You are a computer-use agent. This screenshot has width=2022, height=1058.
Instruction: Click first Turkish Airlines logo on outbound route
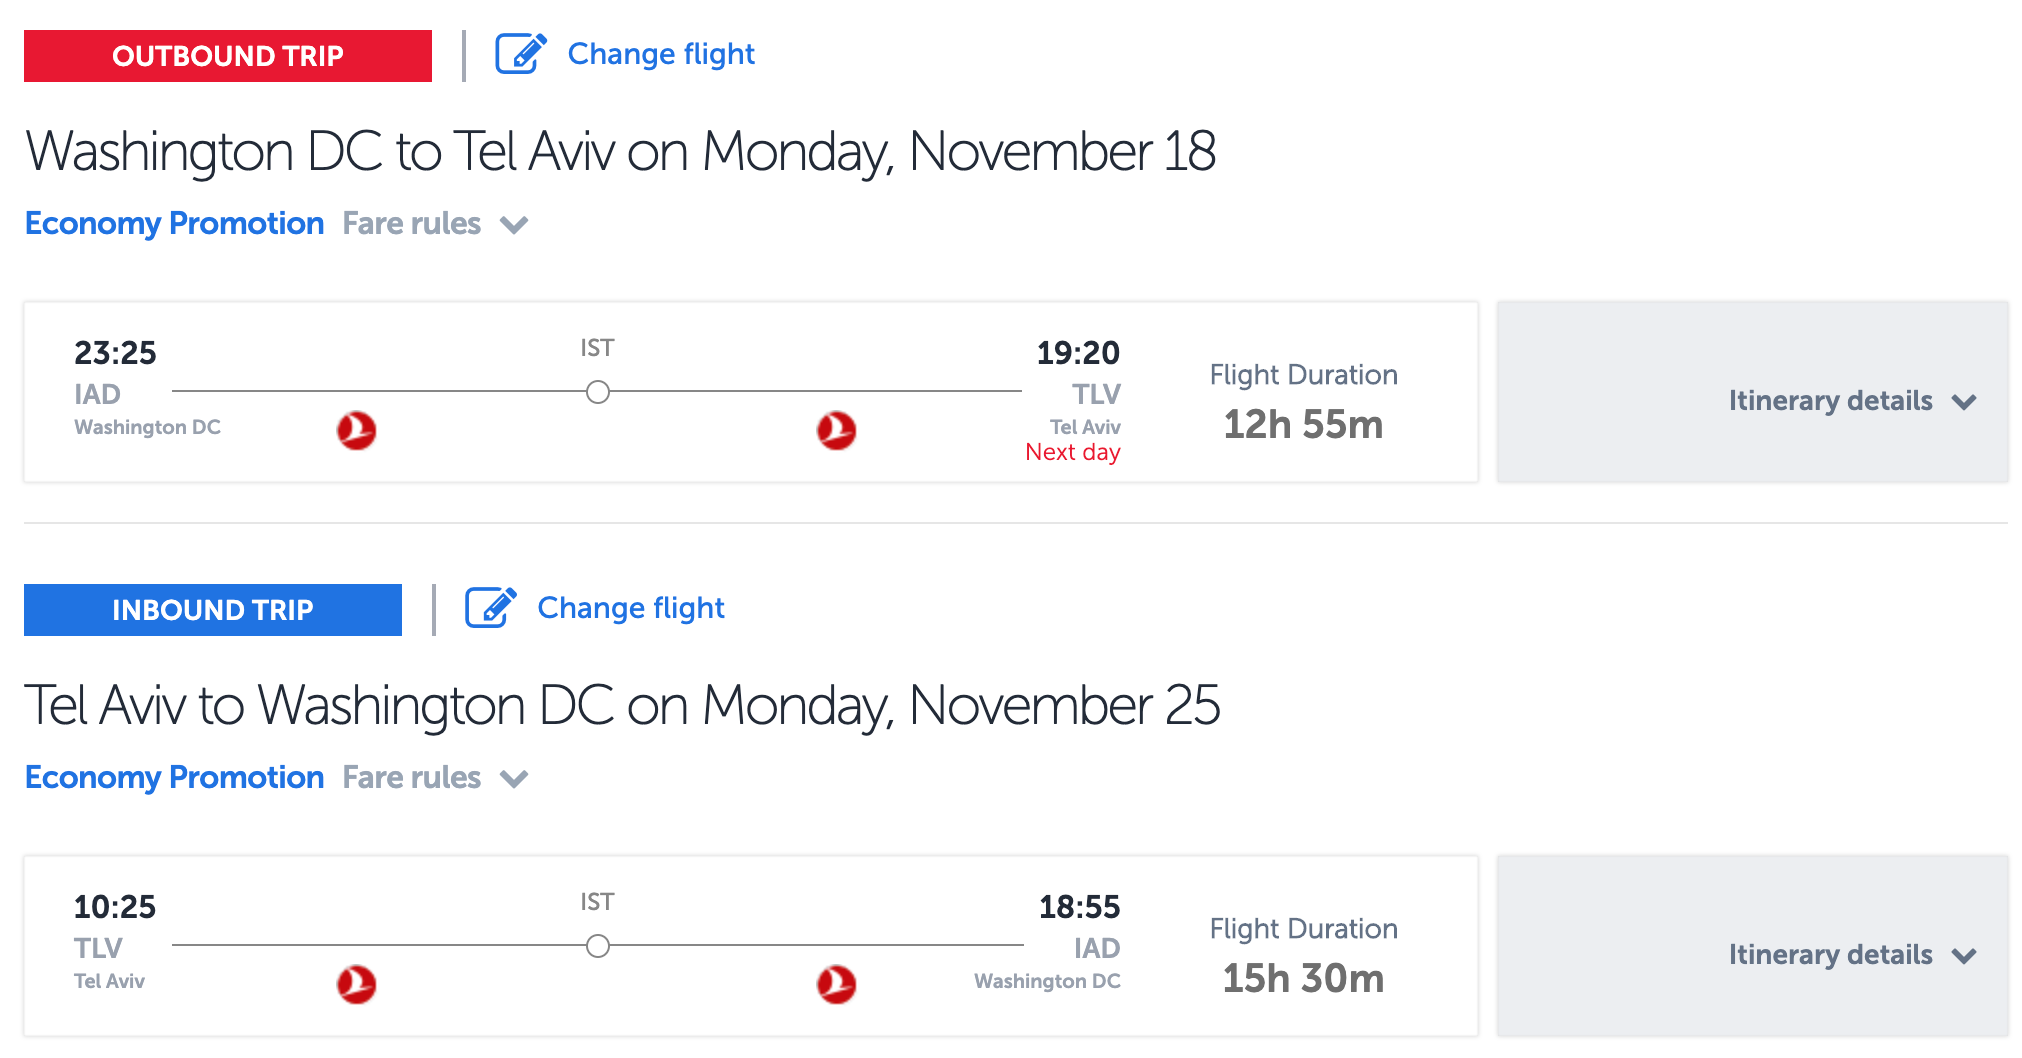(356, 431)
